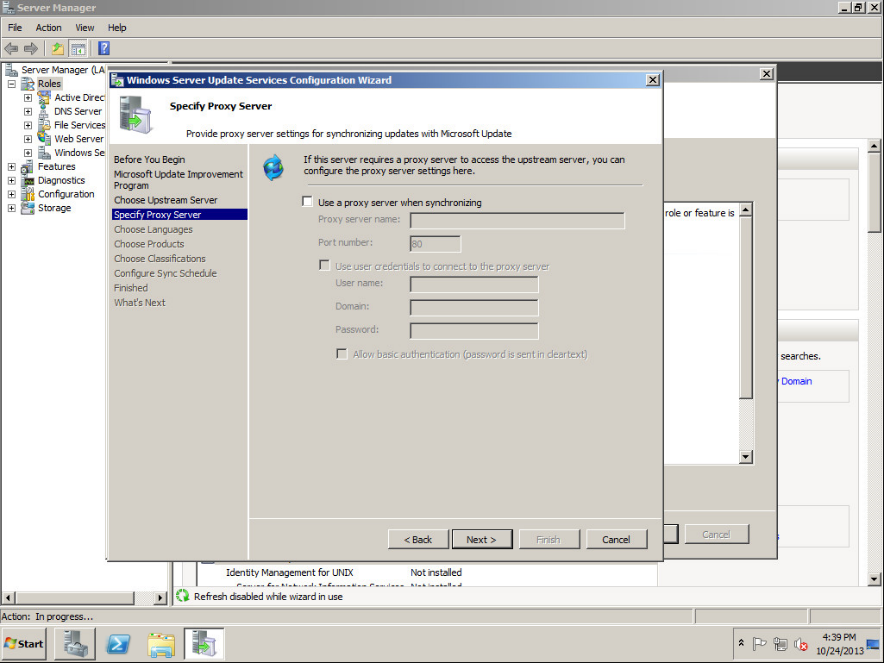884x663 pixels.
Task: Open Windows Explorer from the taskbar
Action: click(x=161, y=644)
